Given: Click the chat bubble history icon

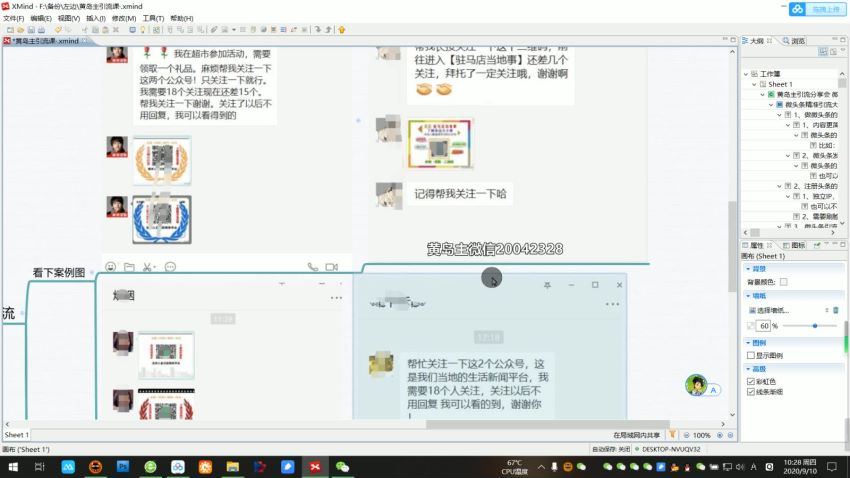Looking at the screenshot, I should (x=170, y=267).
